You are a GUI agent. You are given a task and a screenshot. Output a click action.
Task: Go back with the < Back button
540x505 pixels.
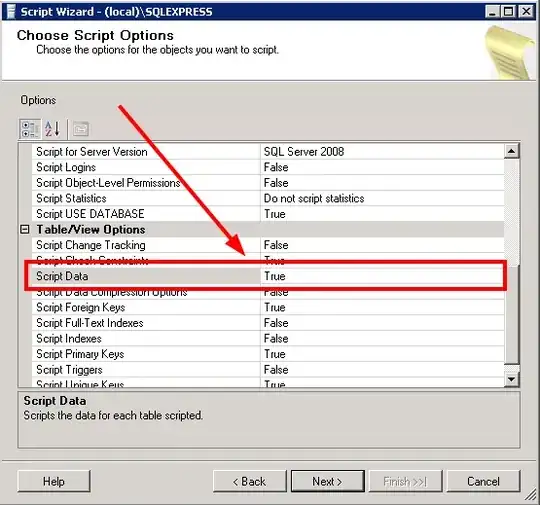coord(249,481)
